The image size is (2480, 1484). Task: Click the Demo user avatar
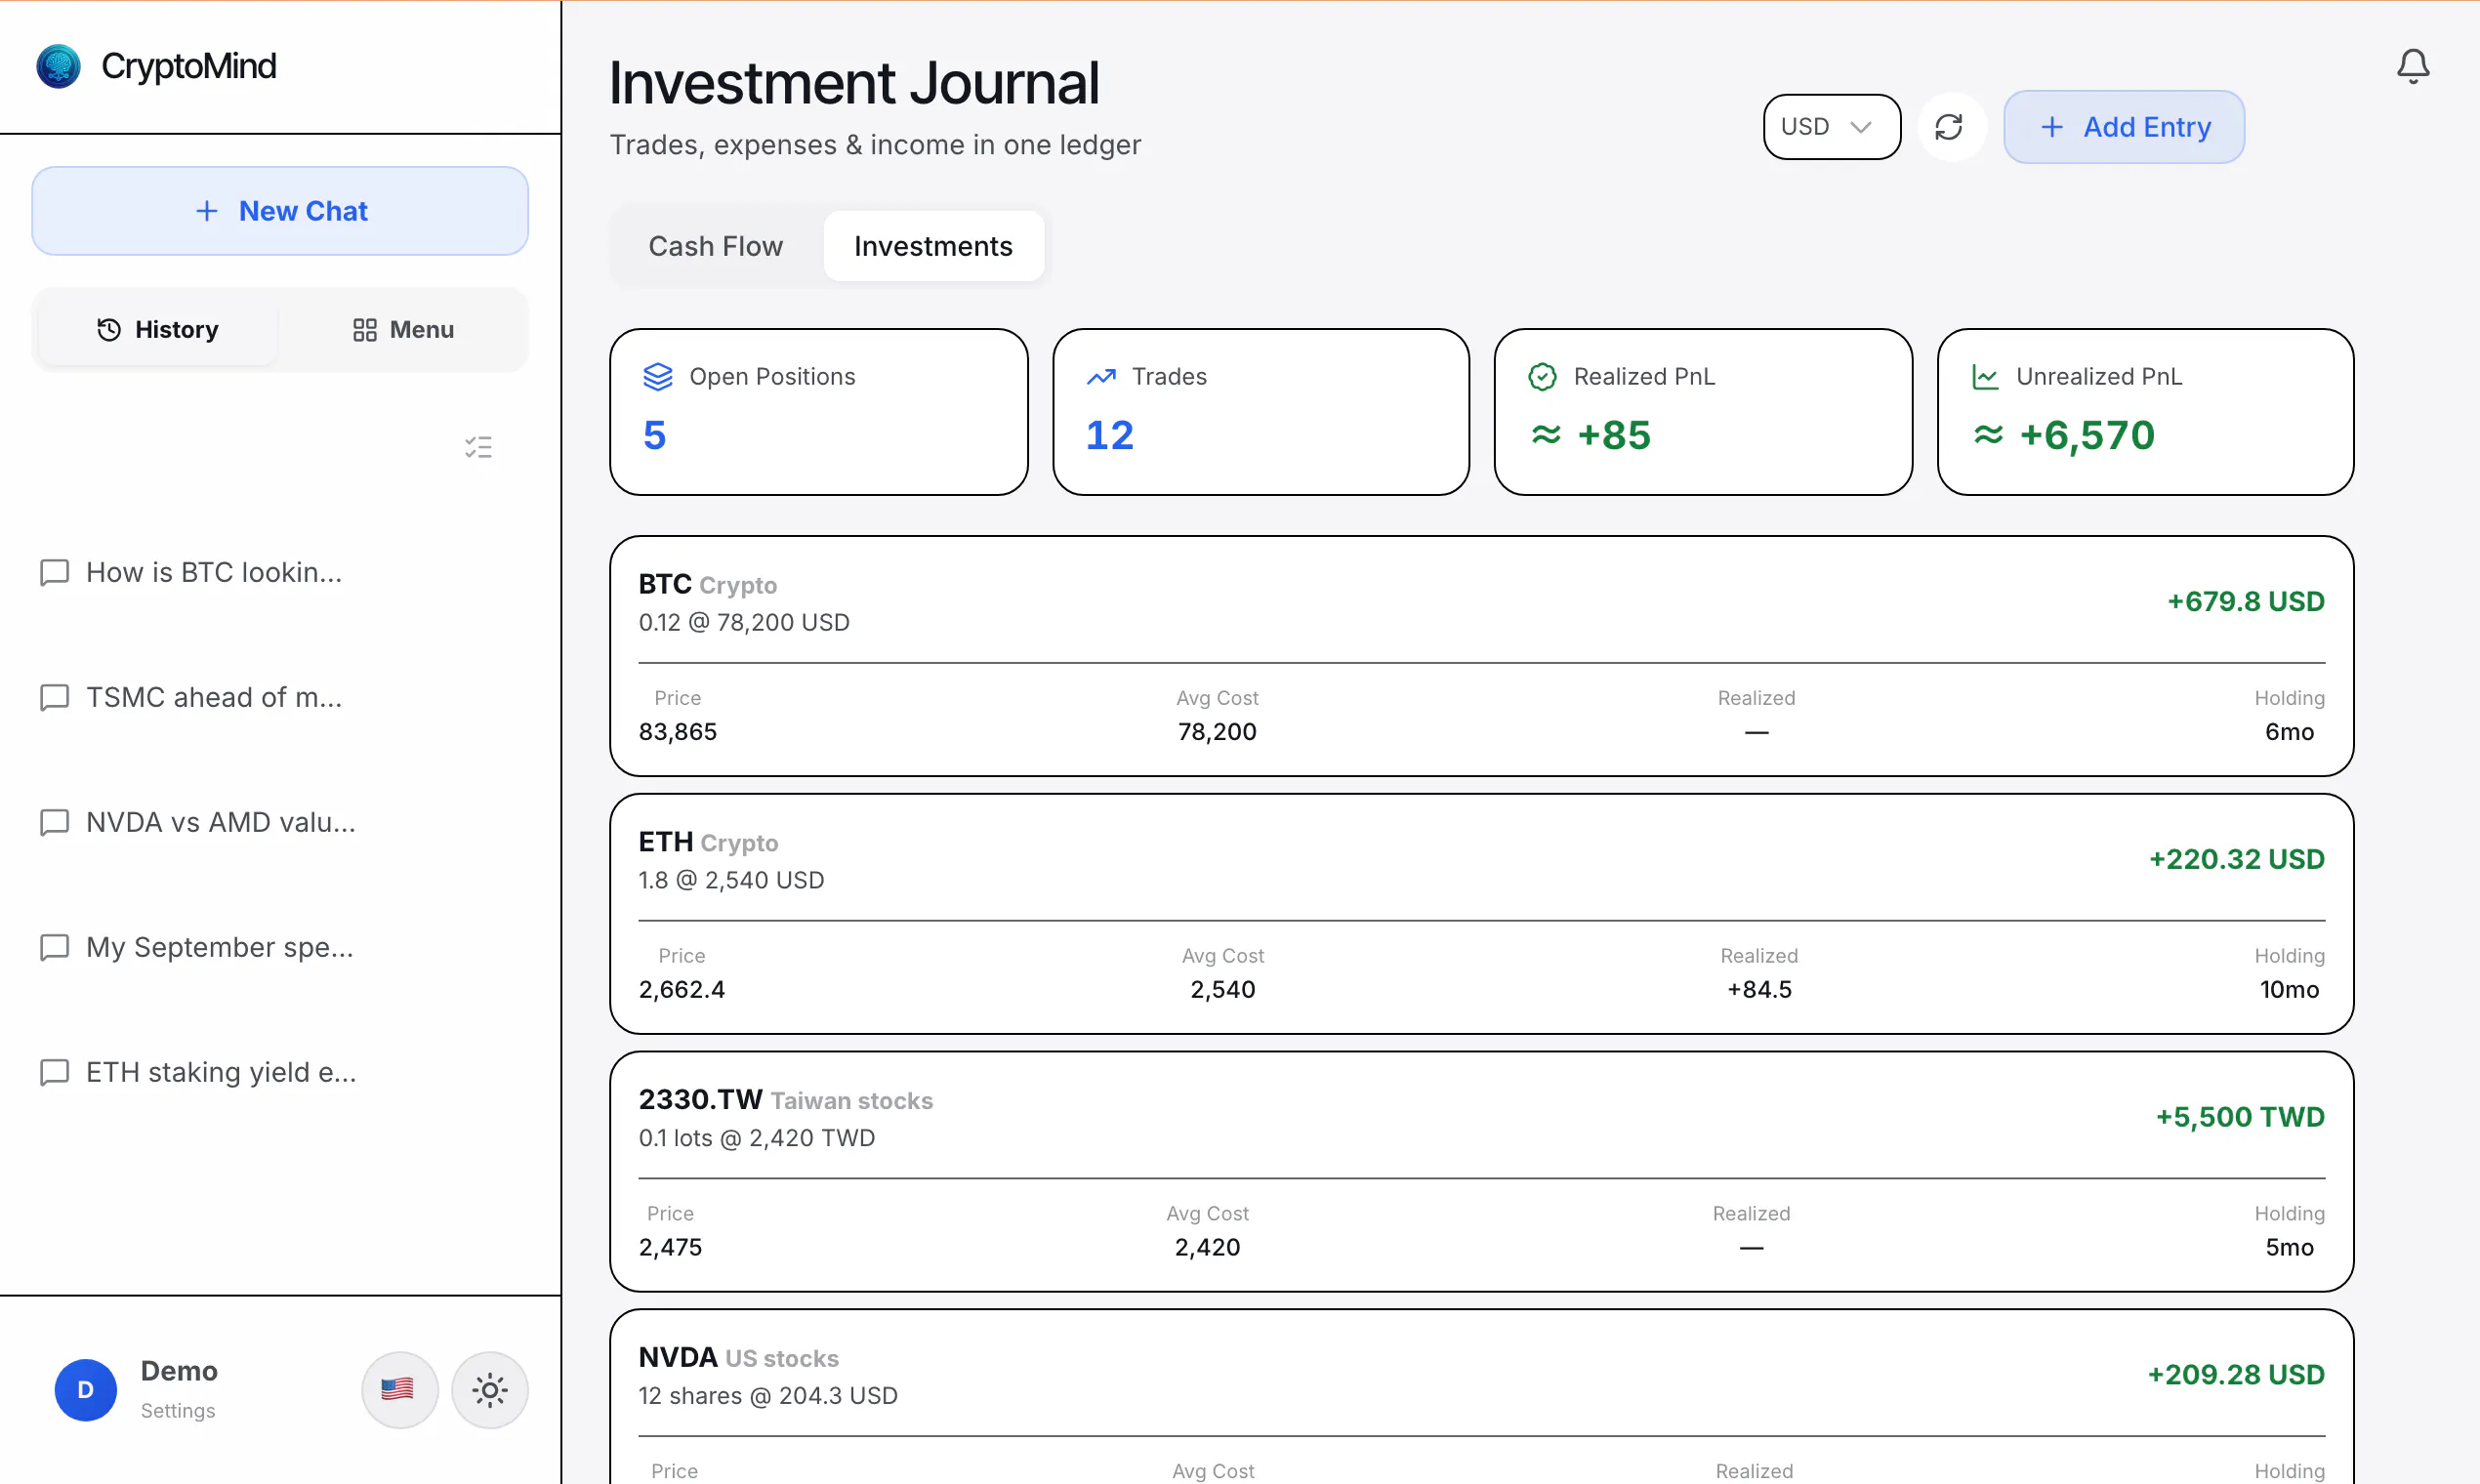86,1389
